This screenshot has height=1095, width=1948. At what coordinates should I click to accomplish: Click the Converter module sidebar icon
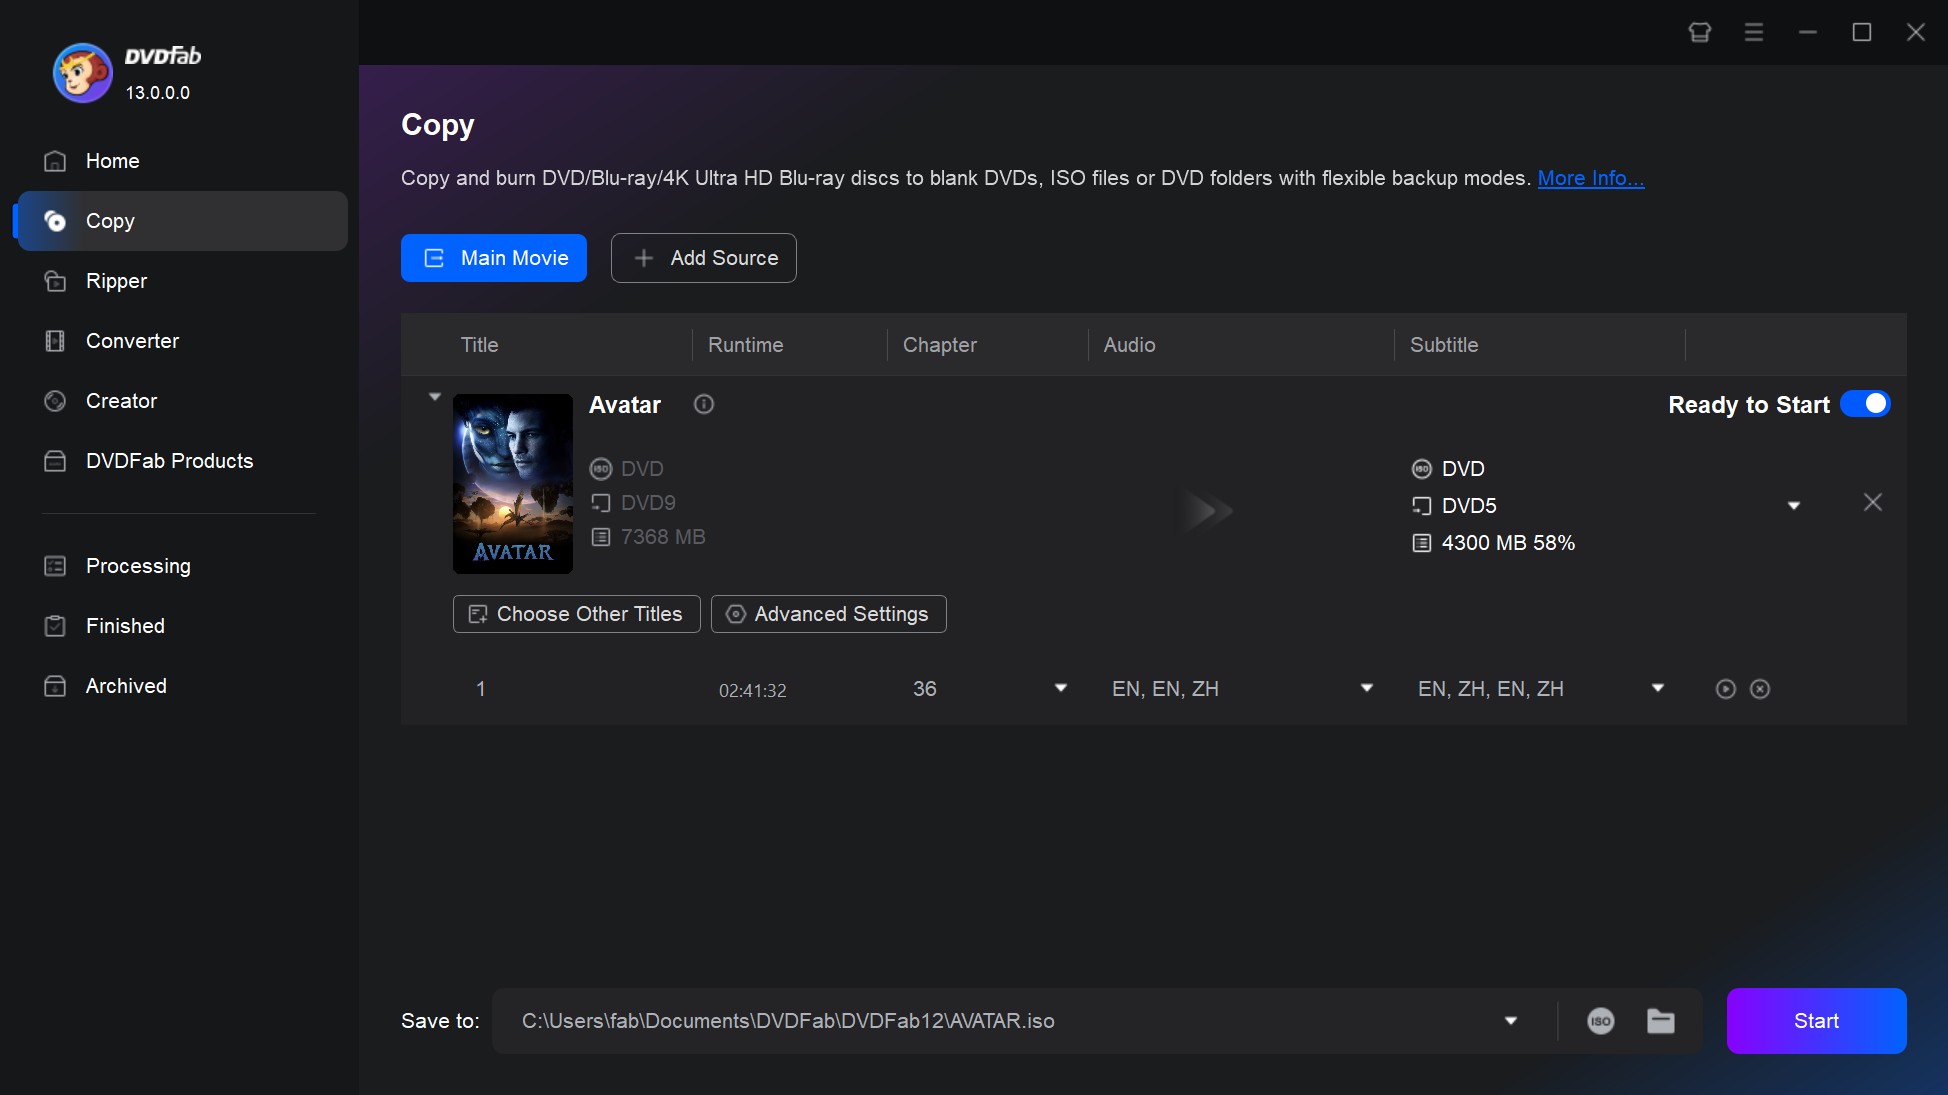[55, 341]
